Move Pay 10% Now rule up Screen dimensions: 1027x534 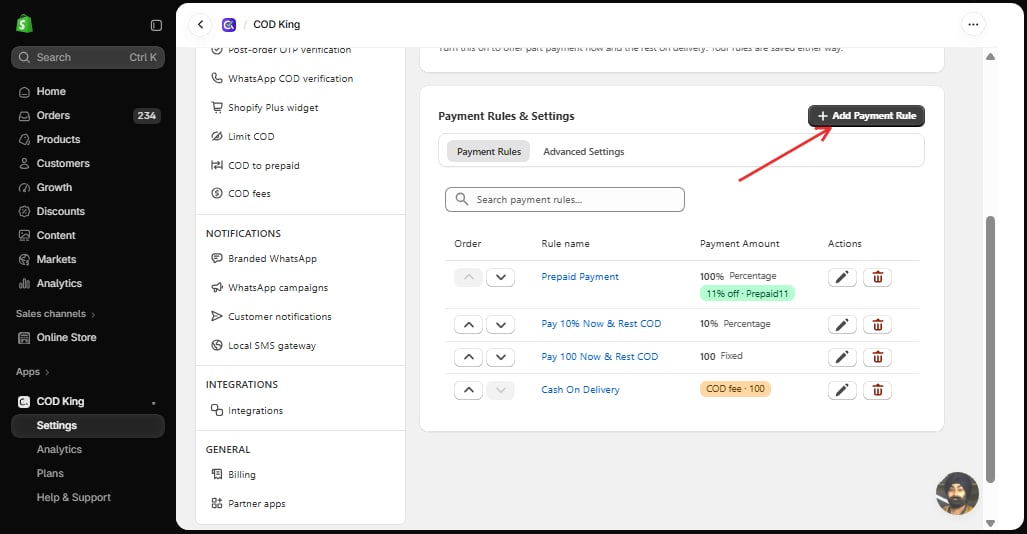coord(468,324)
